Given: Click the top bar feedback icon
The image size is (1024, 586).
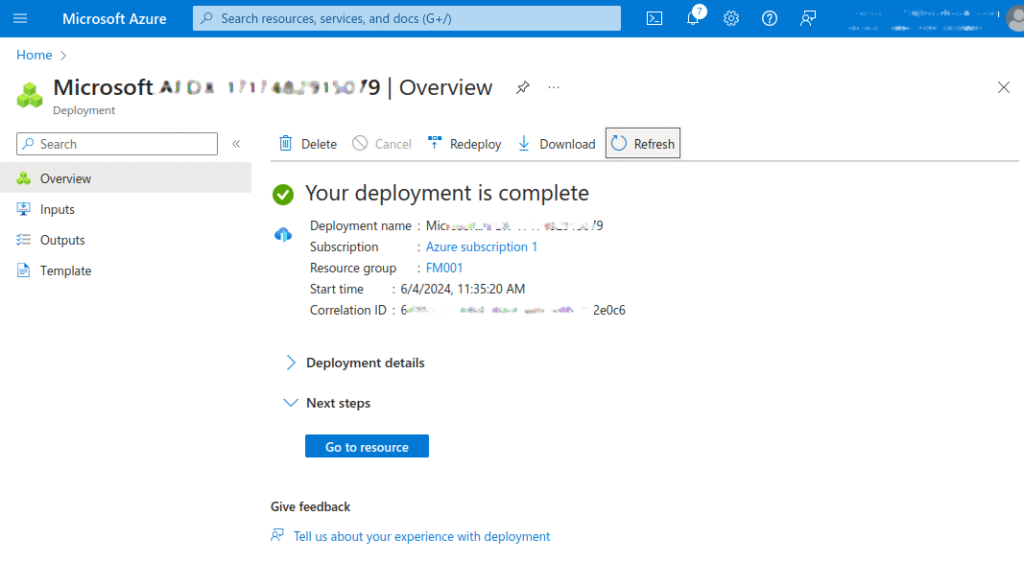Looking at the screenshot, I should 808,18.
